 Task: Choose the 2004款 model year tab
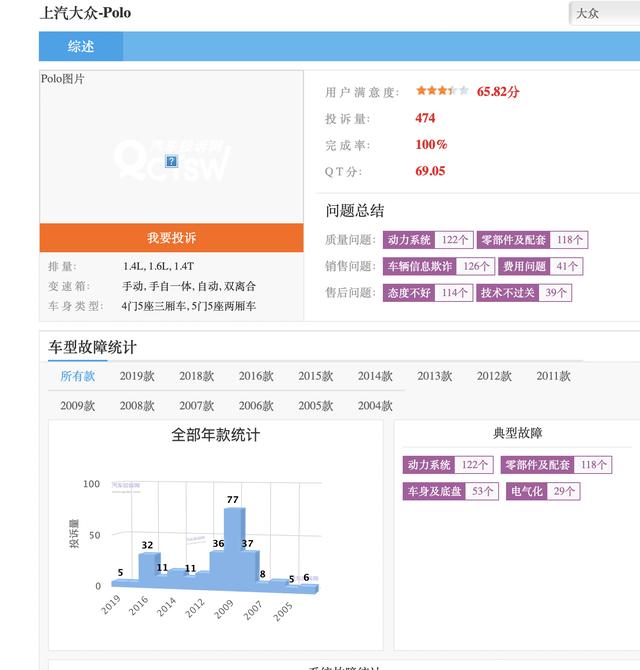coord(375,406)
